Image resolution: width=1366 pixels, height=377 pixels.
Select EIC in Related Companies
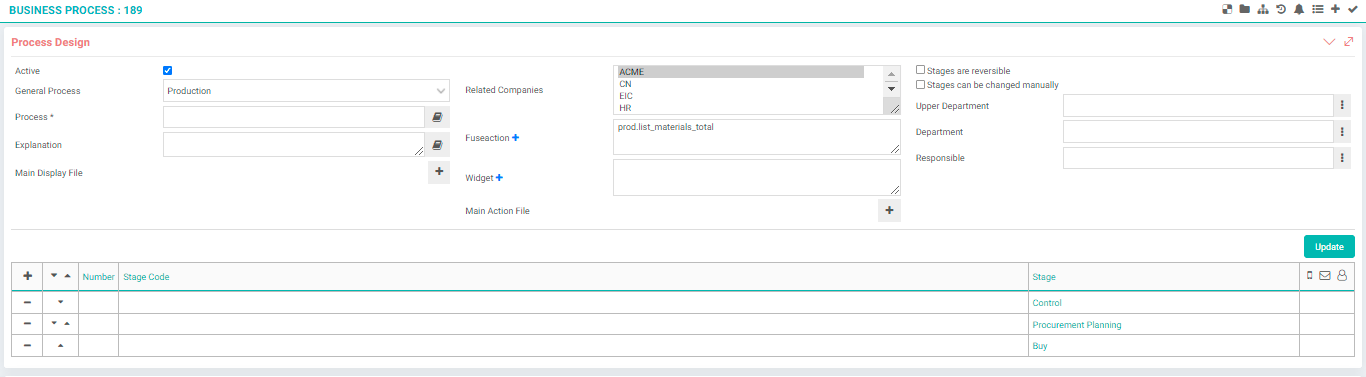tap(740, 96)
